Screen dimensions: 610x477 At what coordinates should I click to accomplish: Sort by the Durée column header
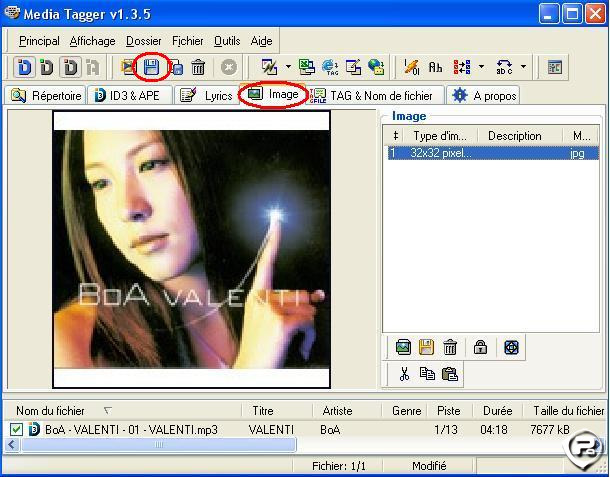(498, 411)
